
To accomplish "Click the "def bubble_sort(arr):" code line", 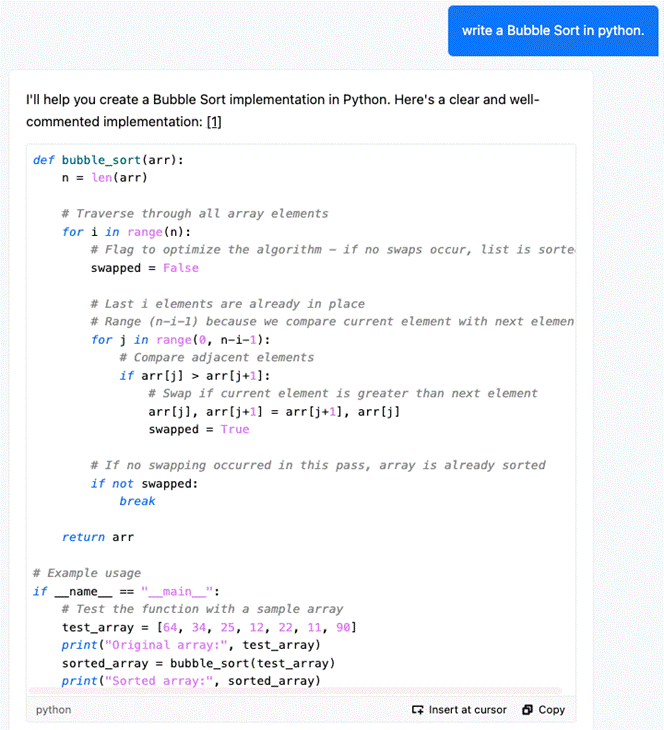I will click(108, 160).
